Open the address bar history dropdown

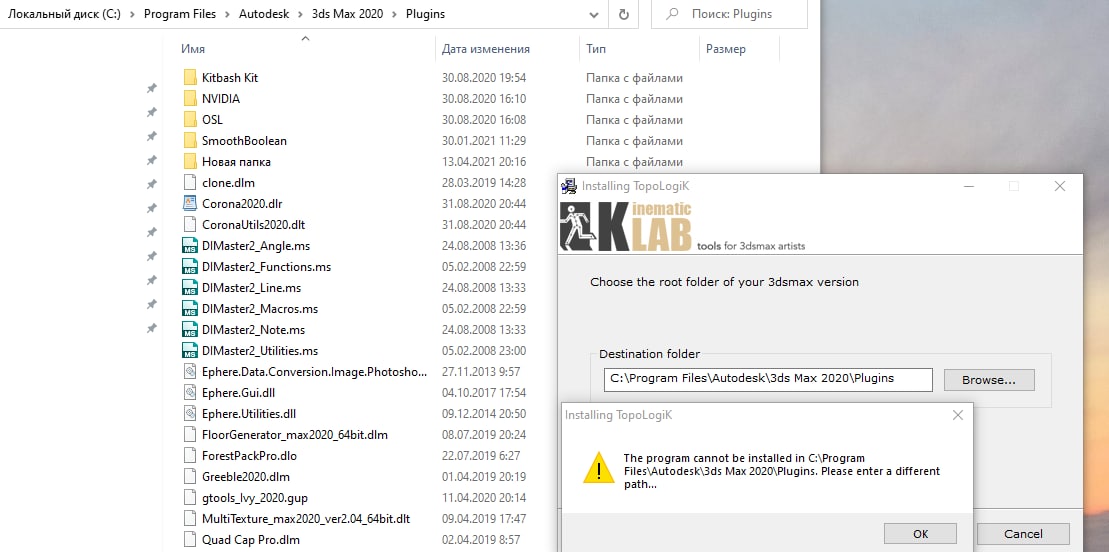pyautogui.click(x=594, y=14)
